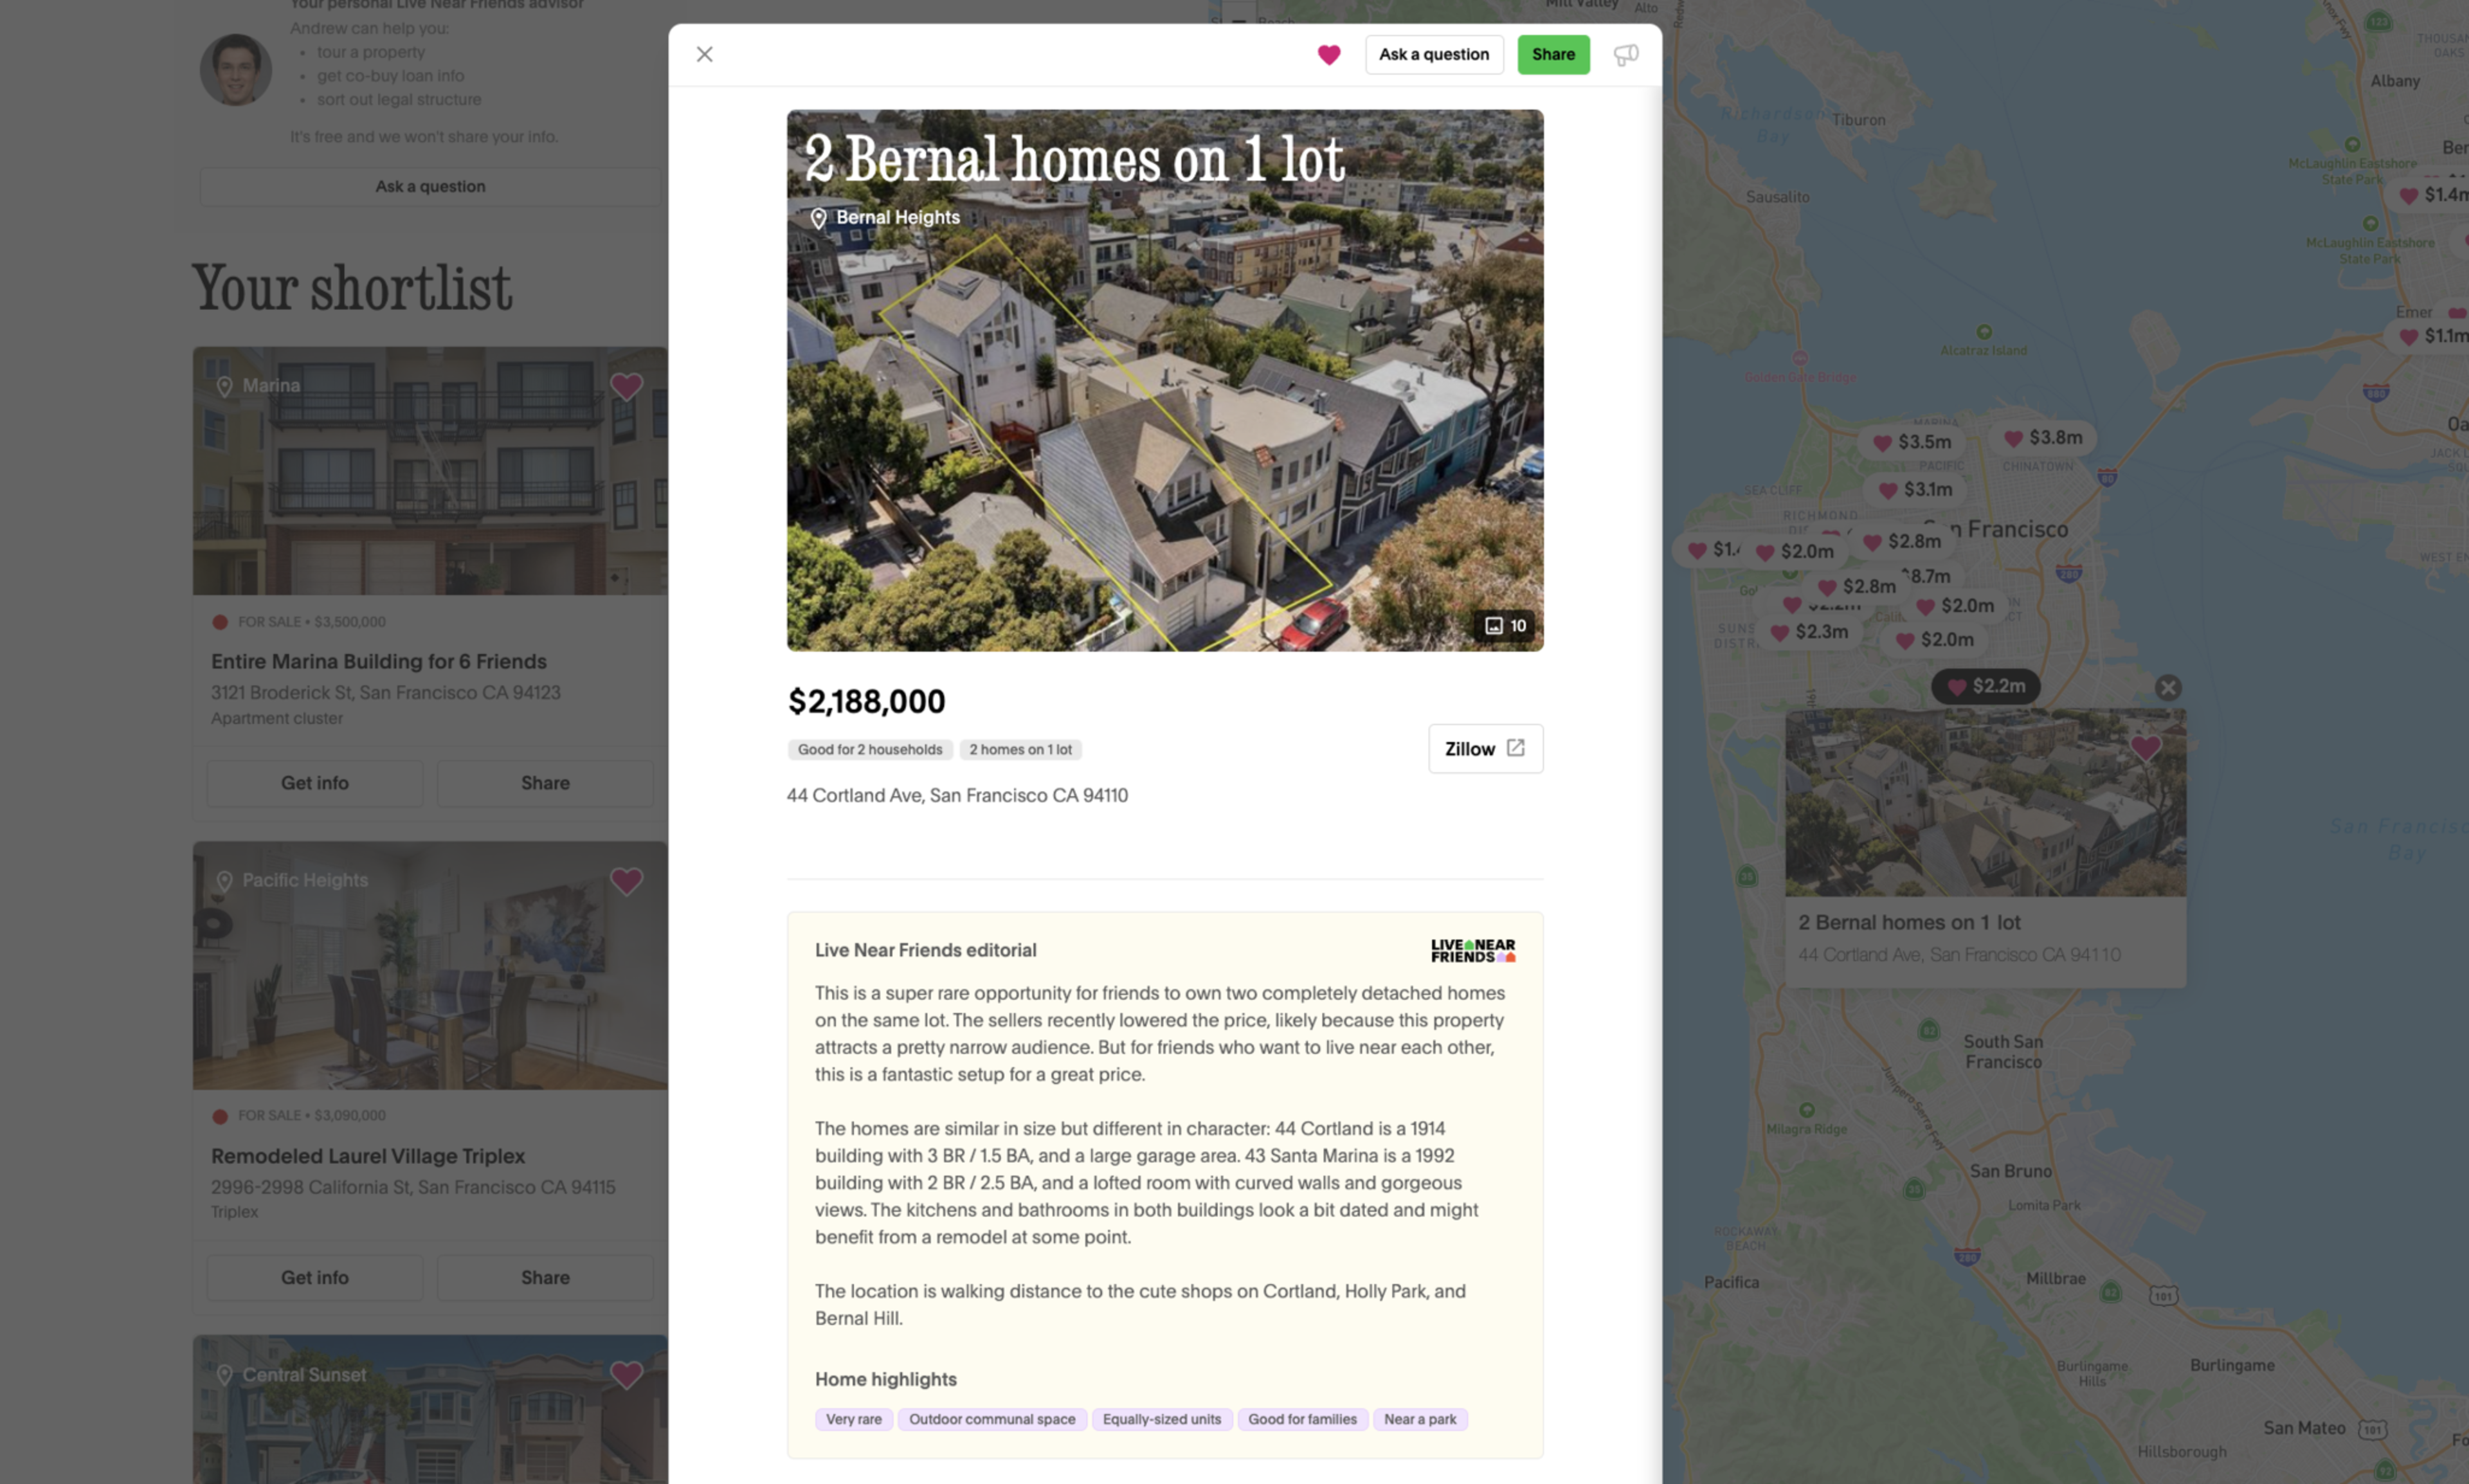The height and width of the screenshot is (1484, 2469).
Task: Click the green Share button
Action: click(x=1552, y=54)
